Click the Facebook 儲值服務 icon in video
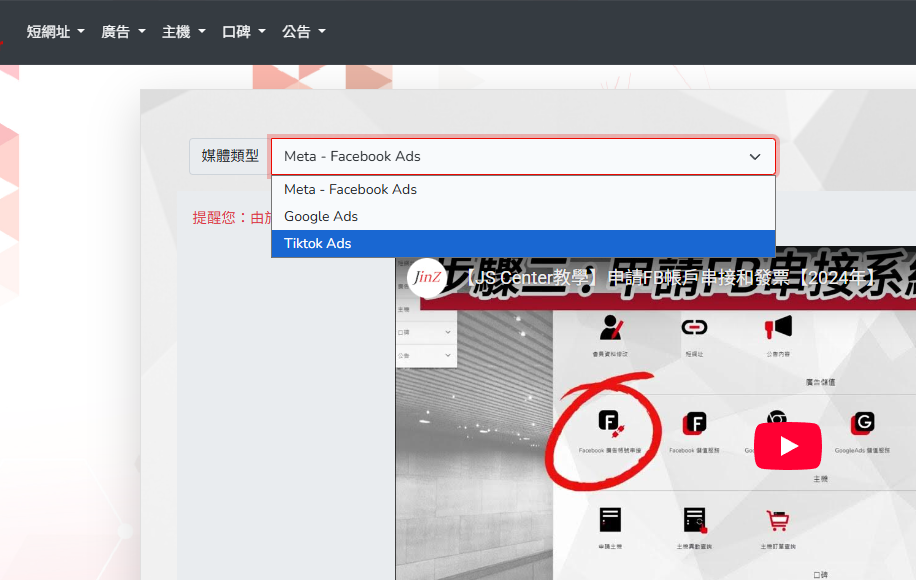Image resolution: width=916 pixels, height=580 pixels. point(695,424)
